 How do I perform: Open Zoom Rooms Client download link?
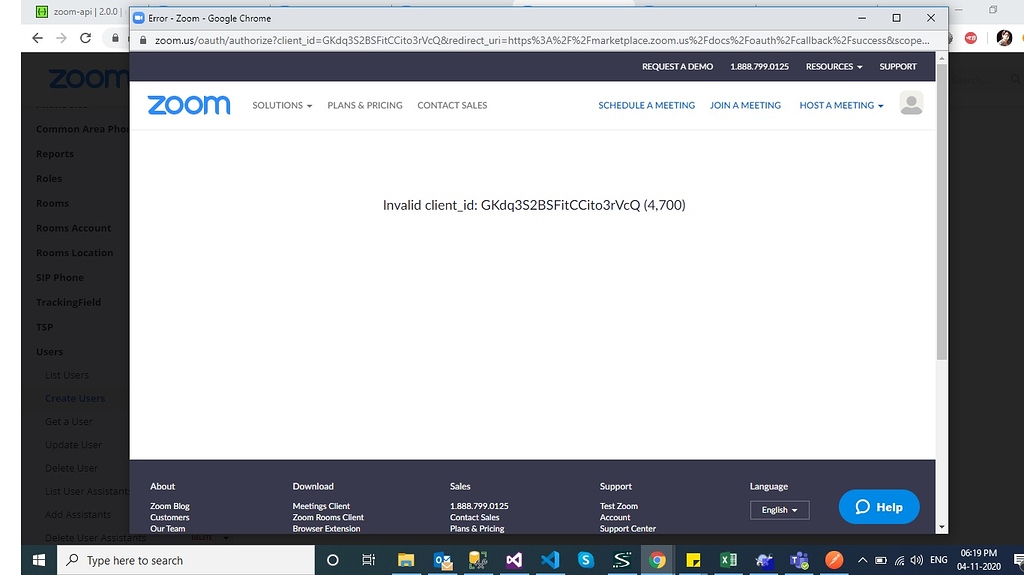[x=328, y=517]
